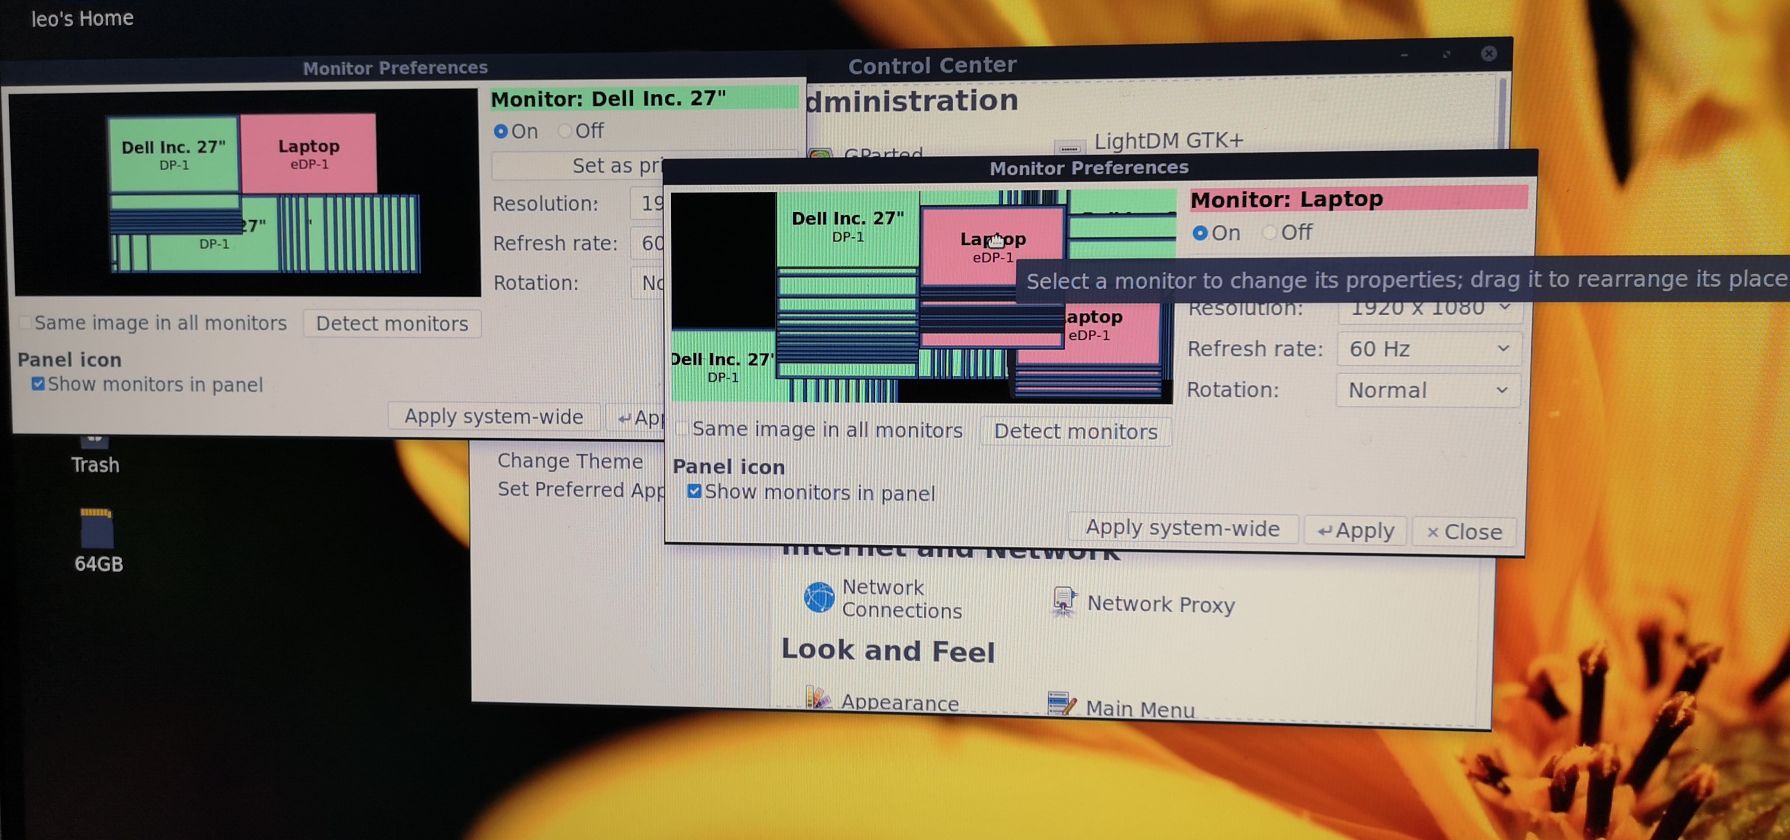Click the Control Center vertical scrollbar

point(1501,110)
